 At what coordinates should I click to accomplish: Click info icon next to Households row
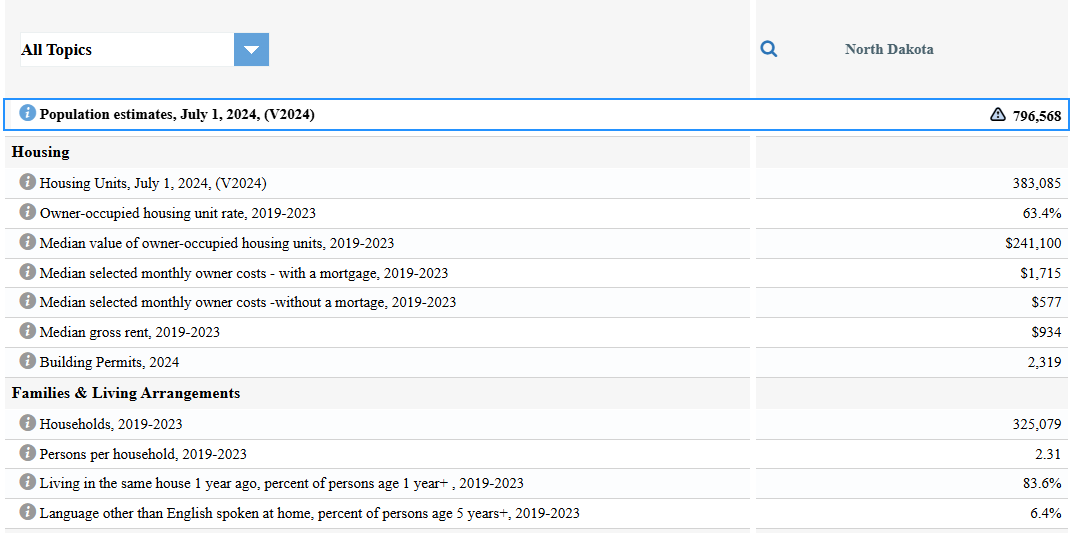(x=28, y=424)
